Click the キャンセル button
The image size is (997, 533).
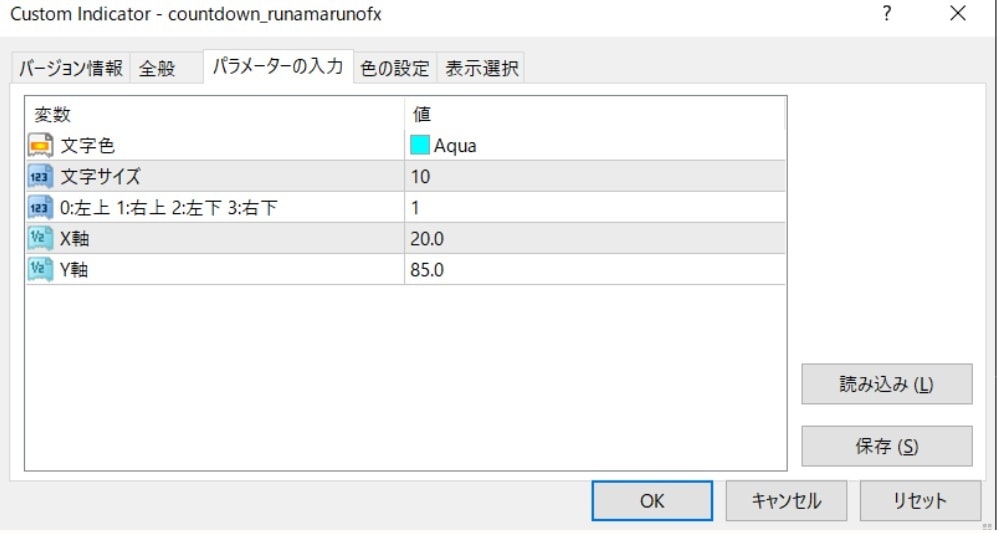click(787, 501)
